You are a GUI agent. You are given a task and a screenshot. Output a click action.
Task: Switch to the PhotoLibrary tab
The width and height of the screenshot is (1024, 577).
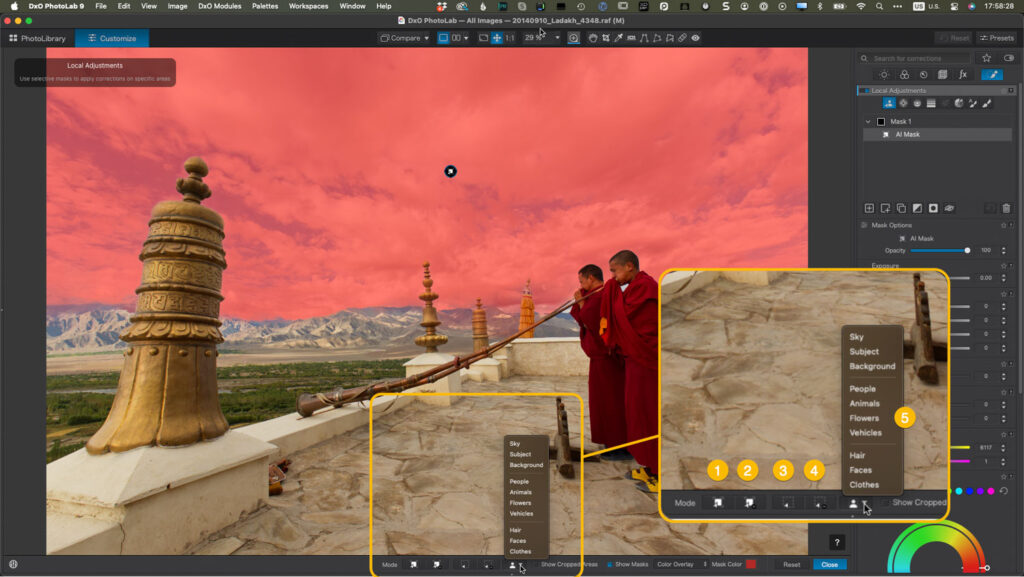tap(38, 38)
